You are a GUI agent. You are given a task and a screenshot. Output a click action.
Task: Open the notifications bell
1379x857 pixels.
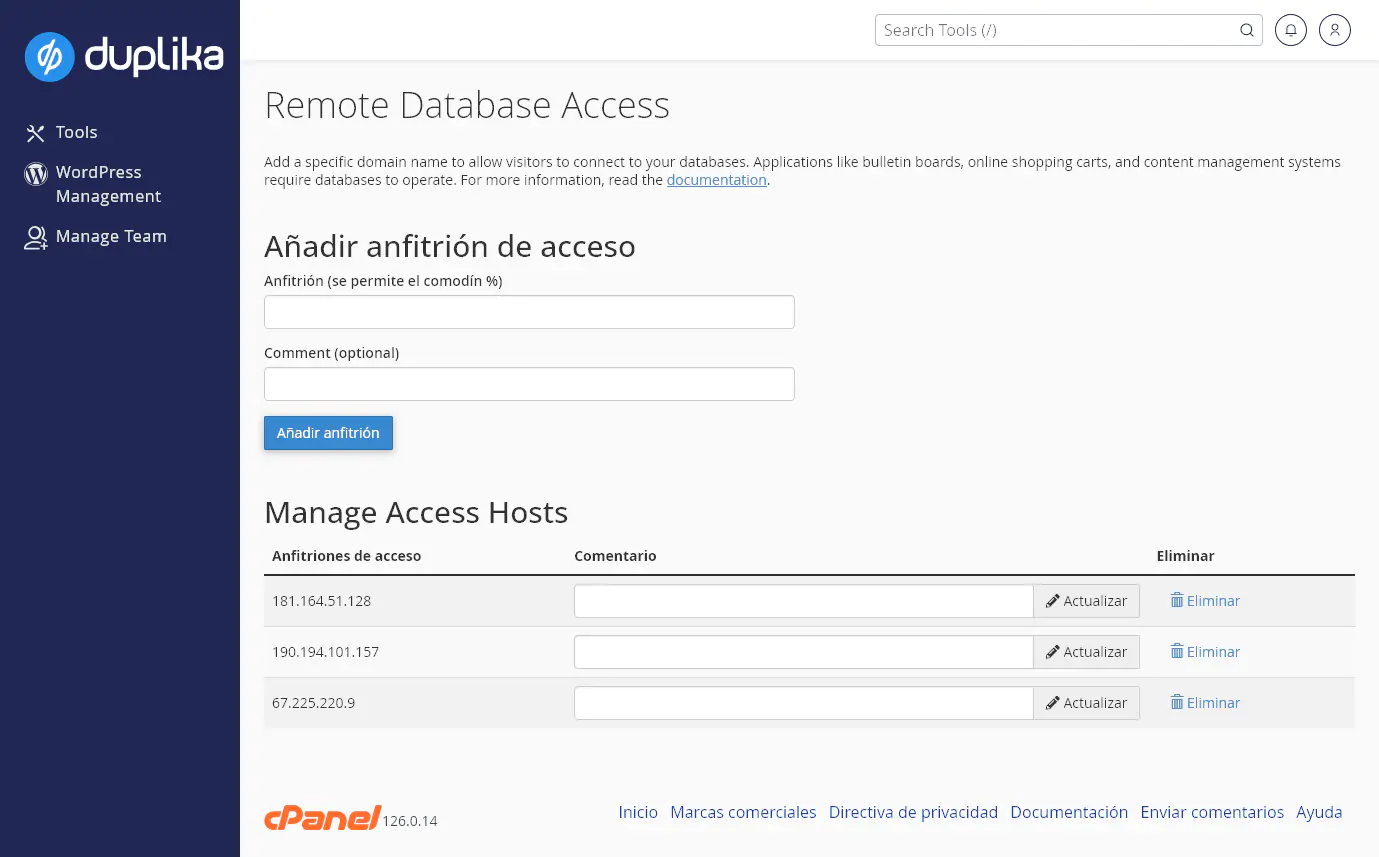[1290, 30]
